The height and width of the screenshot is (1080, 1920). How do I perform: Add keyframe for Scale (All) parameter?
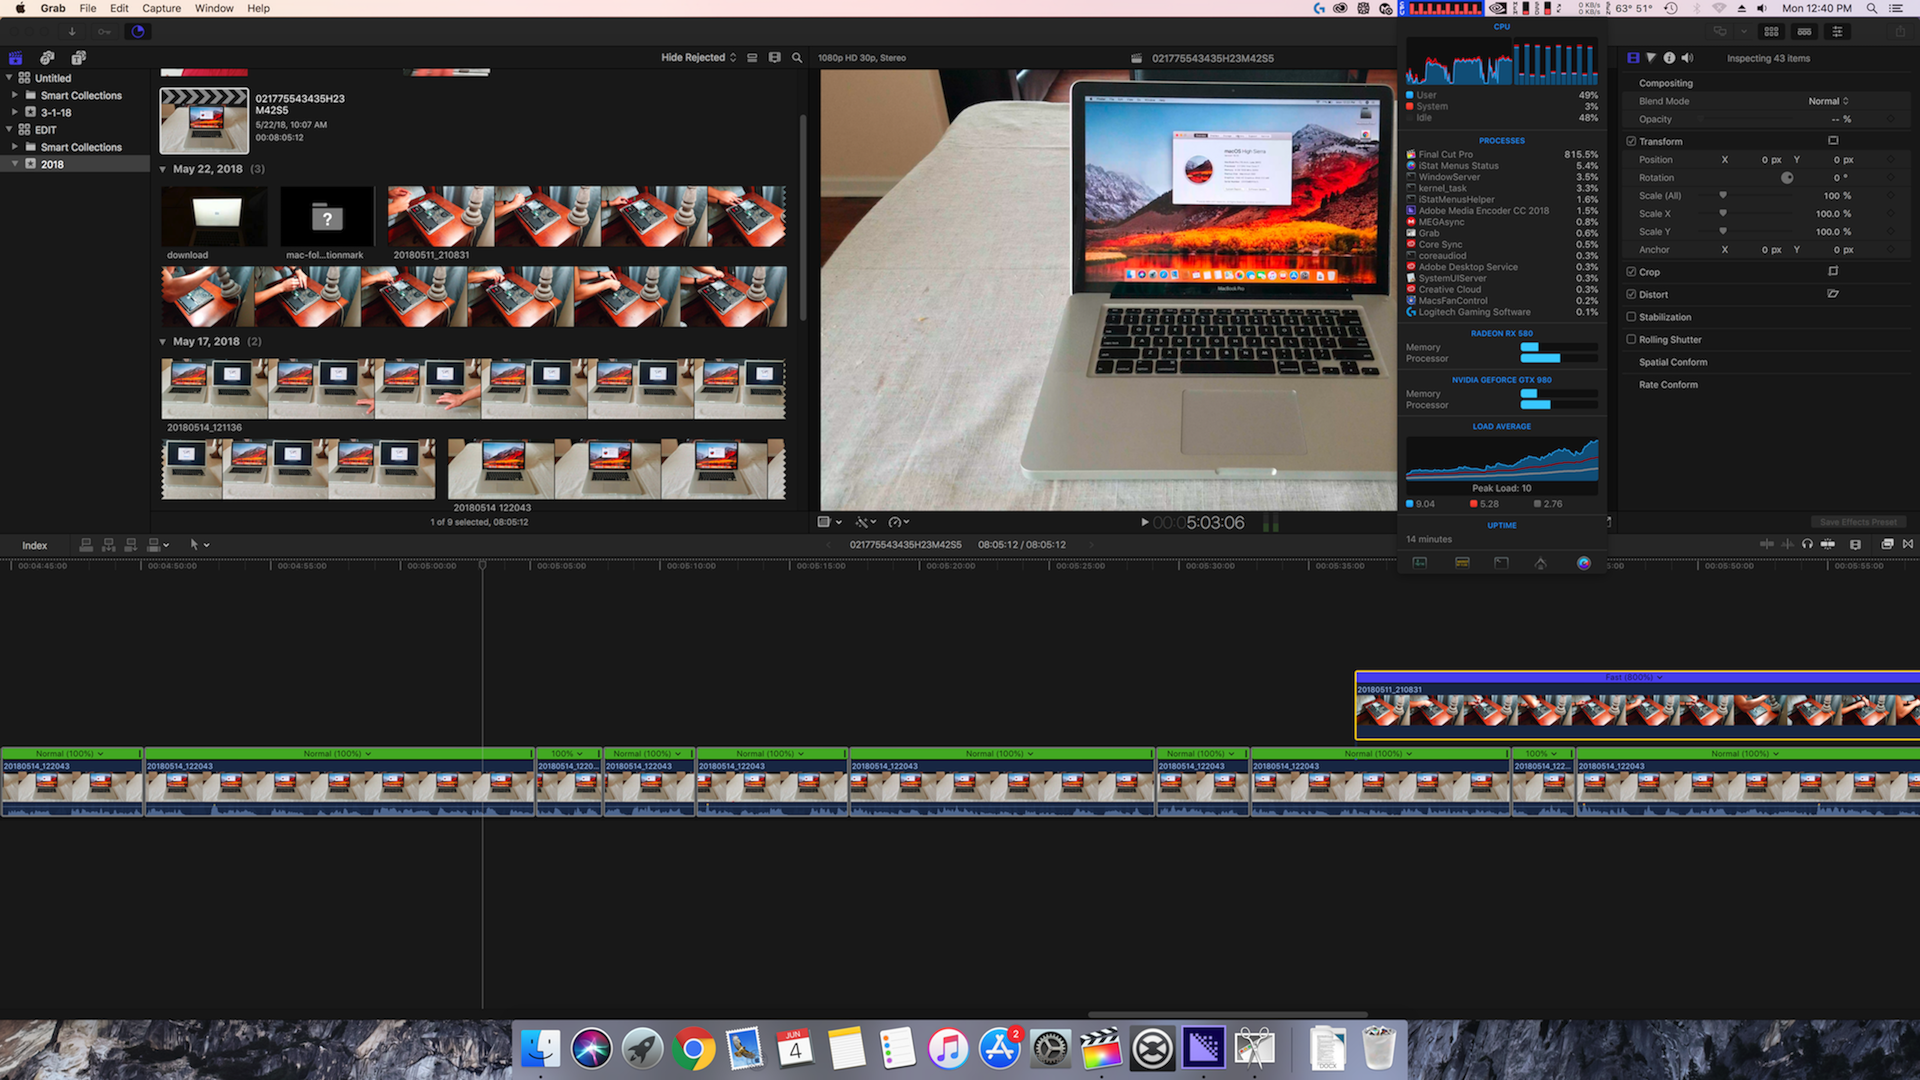(1890, 195)
